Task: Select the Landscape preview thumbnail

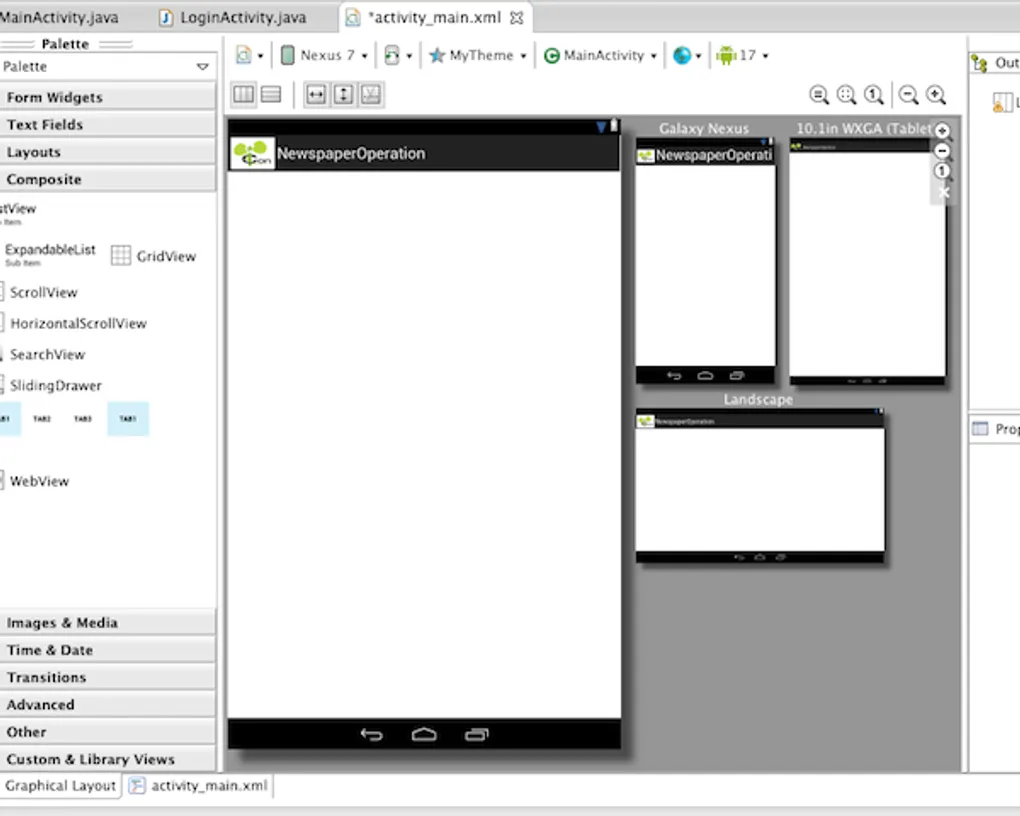Action: (x=759, y=486)
